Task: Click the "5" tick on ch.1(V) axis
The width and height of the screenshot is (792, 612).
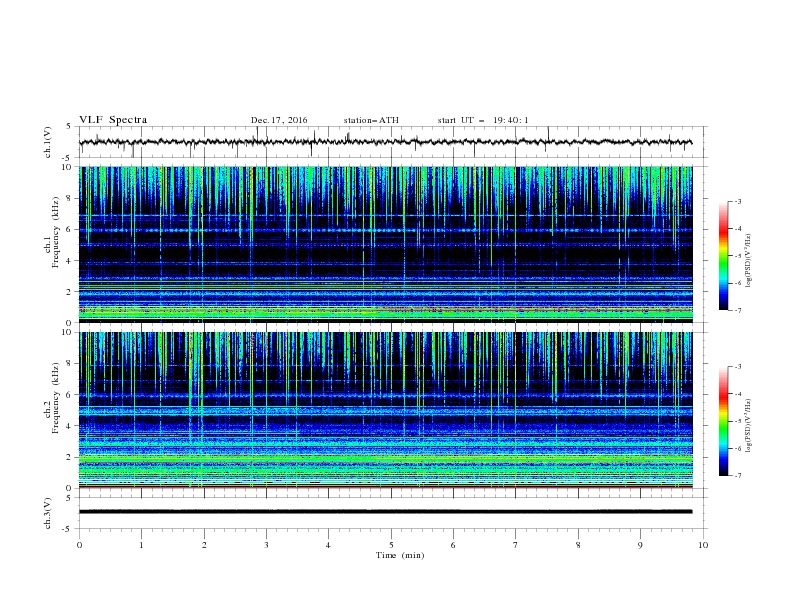Action: [x=69, y=126]
